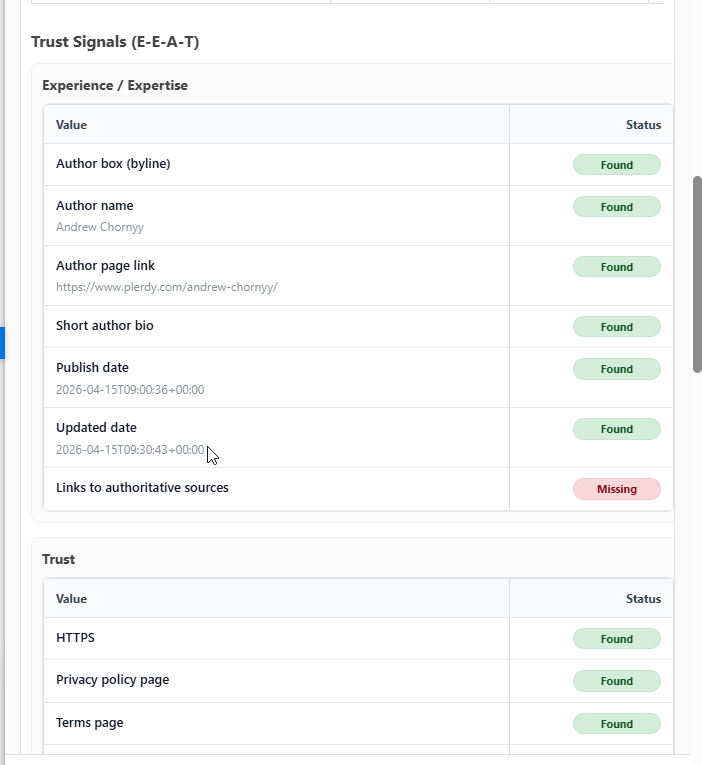The image size is (702, 765).
Task: Open the plerdy.com andrew-chornyy author page URL
Action: (x=166, y=287)
